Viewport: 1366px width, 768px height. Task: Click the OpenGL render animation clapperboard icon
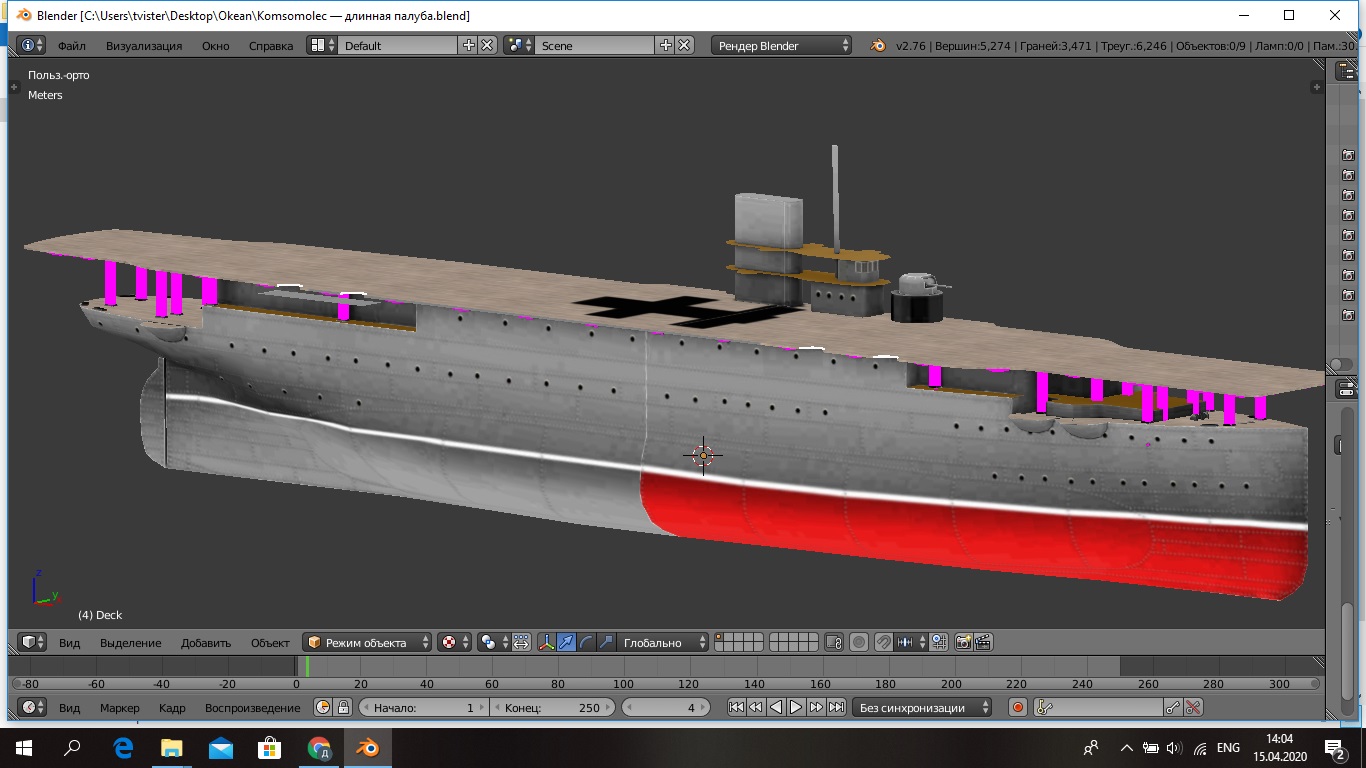click(984, 642)
